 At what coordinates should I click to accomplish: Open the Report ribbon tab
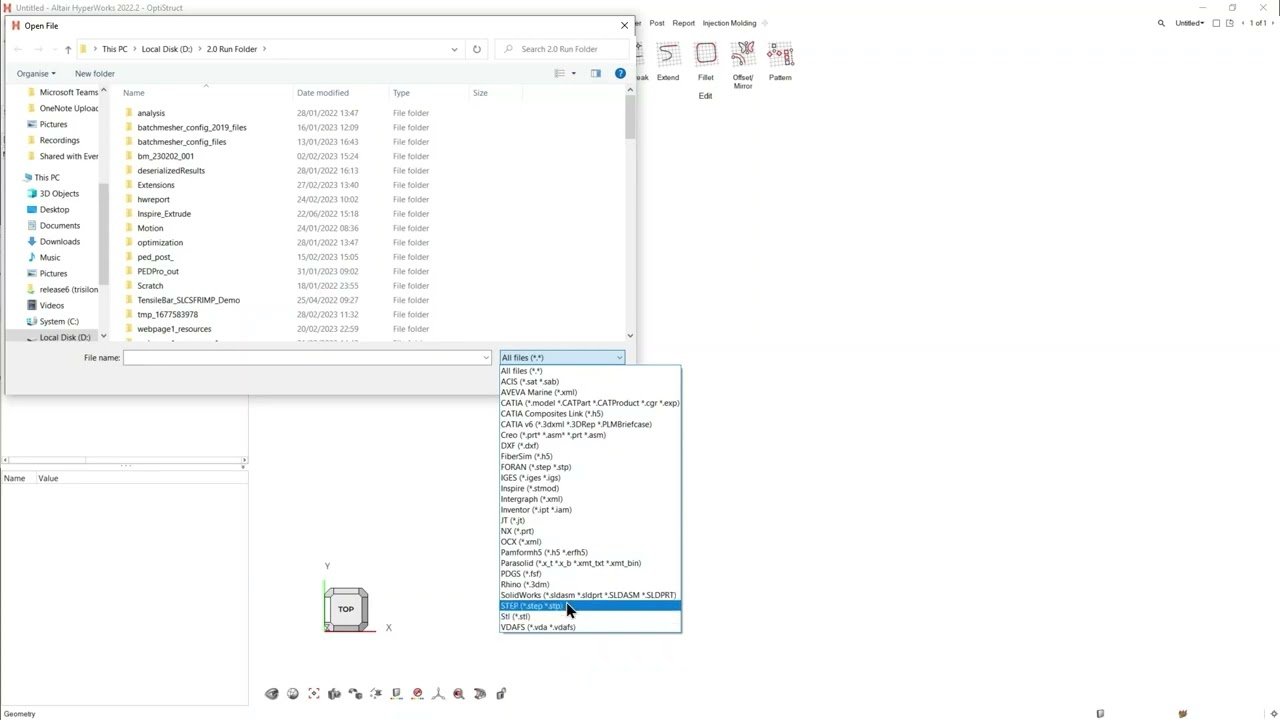tap(683, 23)
